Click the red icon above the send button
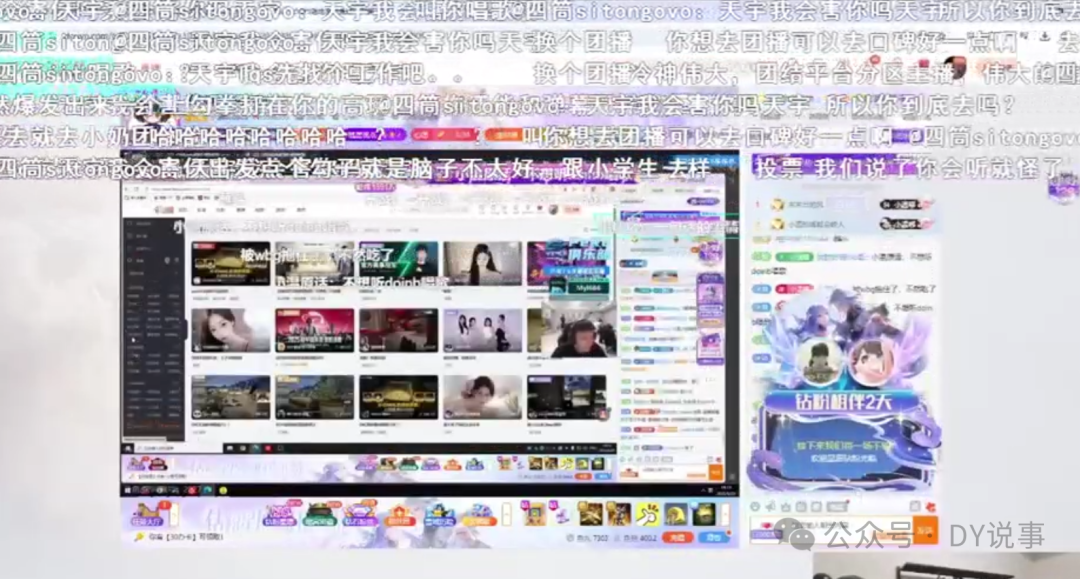 pos(931,507)
